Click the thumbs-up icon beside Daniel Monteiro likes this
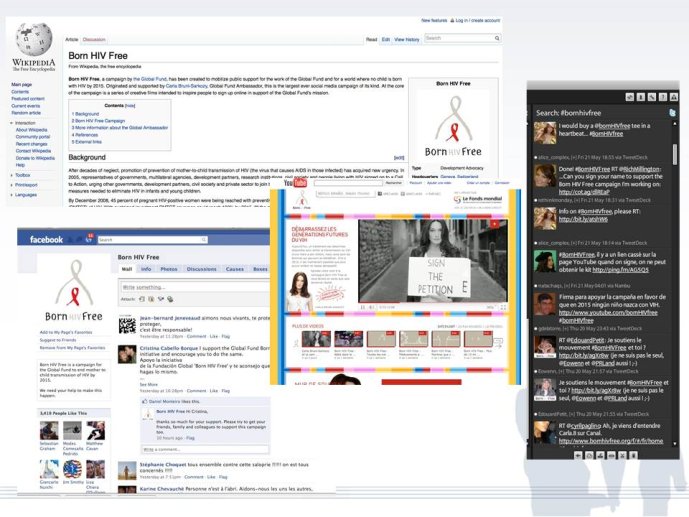This screenshot has width=689, height=517. (x=145, y=401)
